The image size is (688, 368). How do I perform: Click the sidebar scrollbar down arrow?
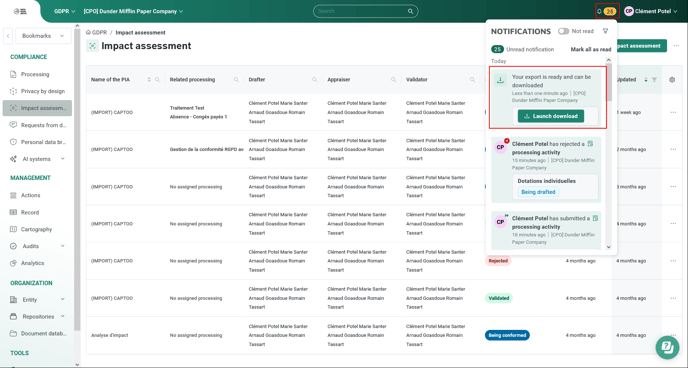click(x=77, y=364)
